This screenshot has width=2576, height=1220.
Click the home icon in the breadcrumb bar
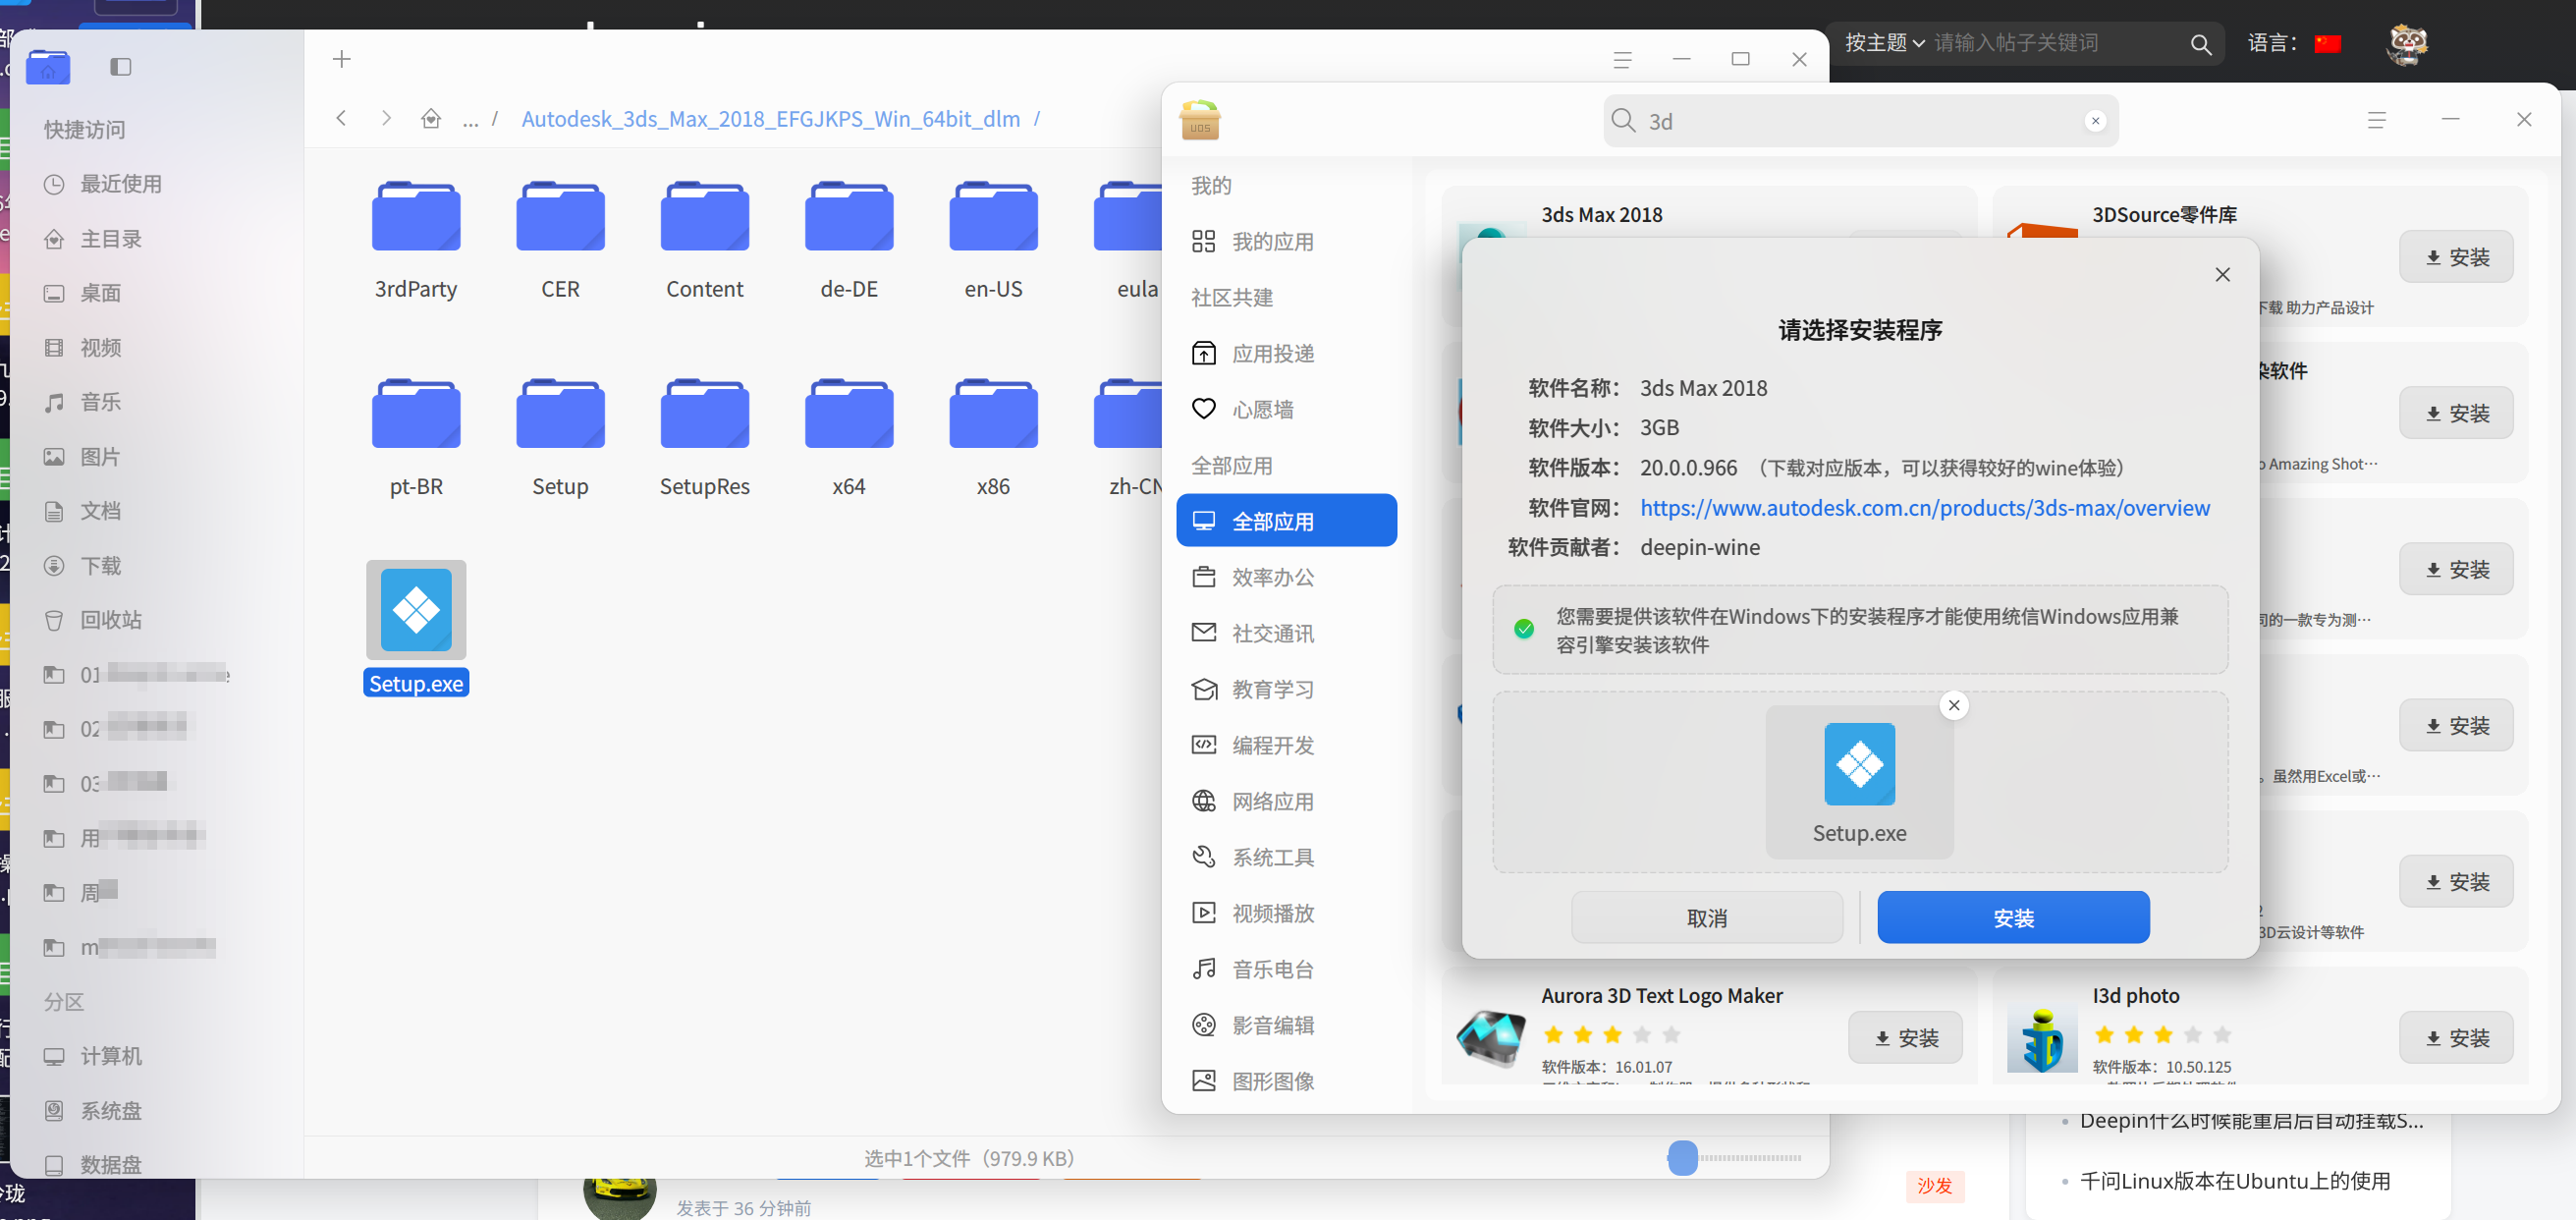click(x=431, y=118)
